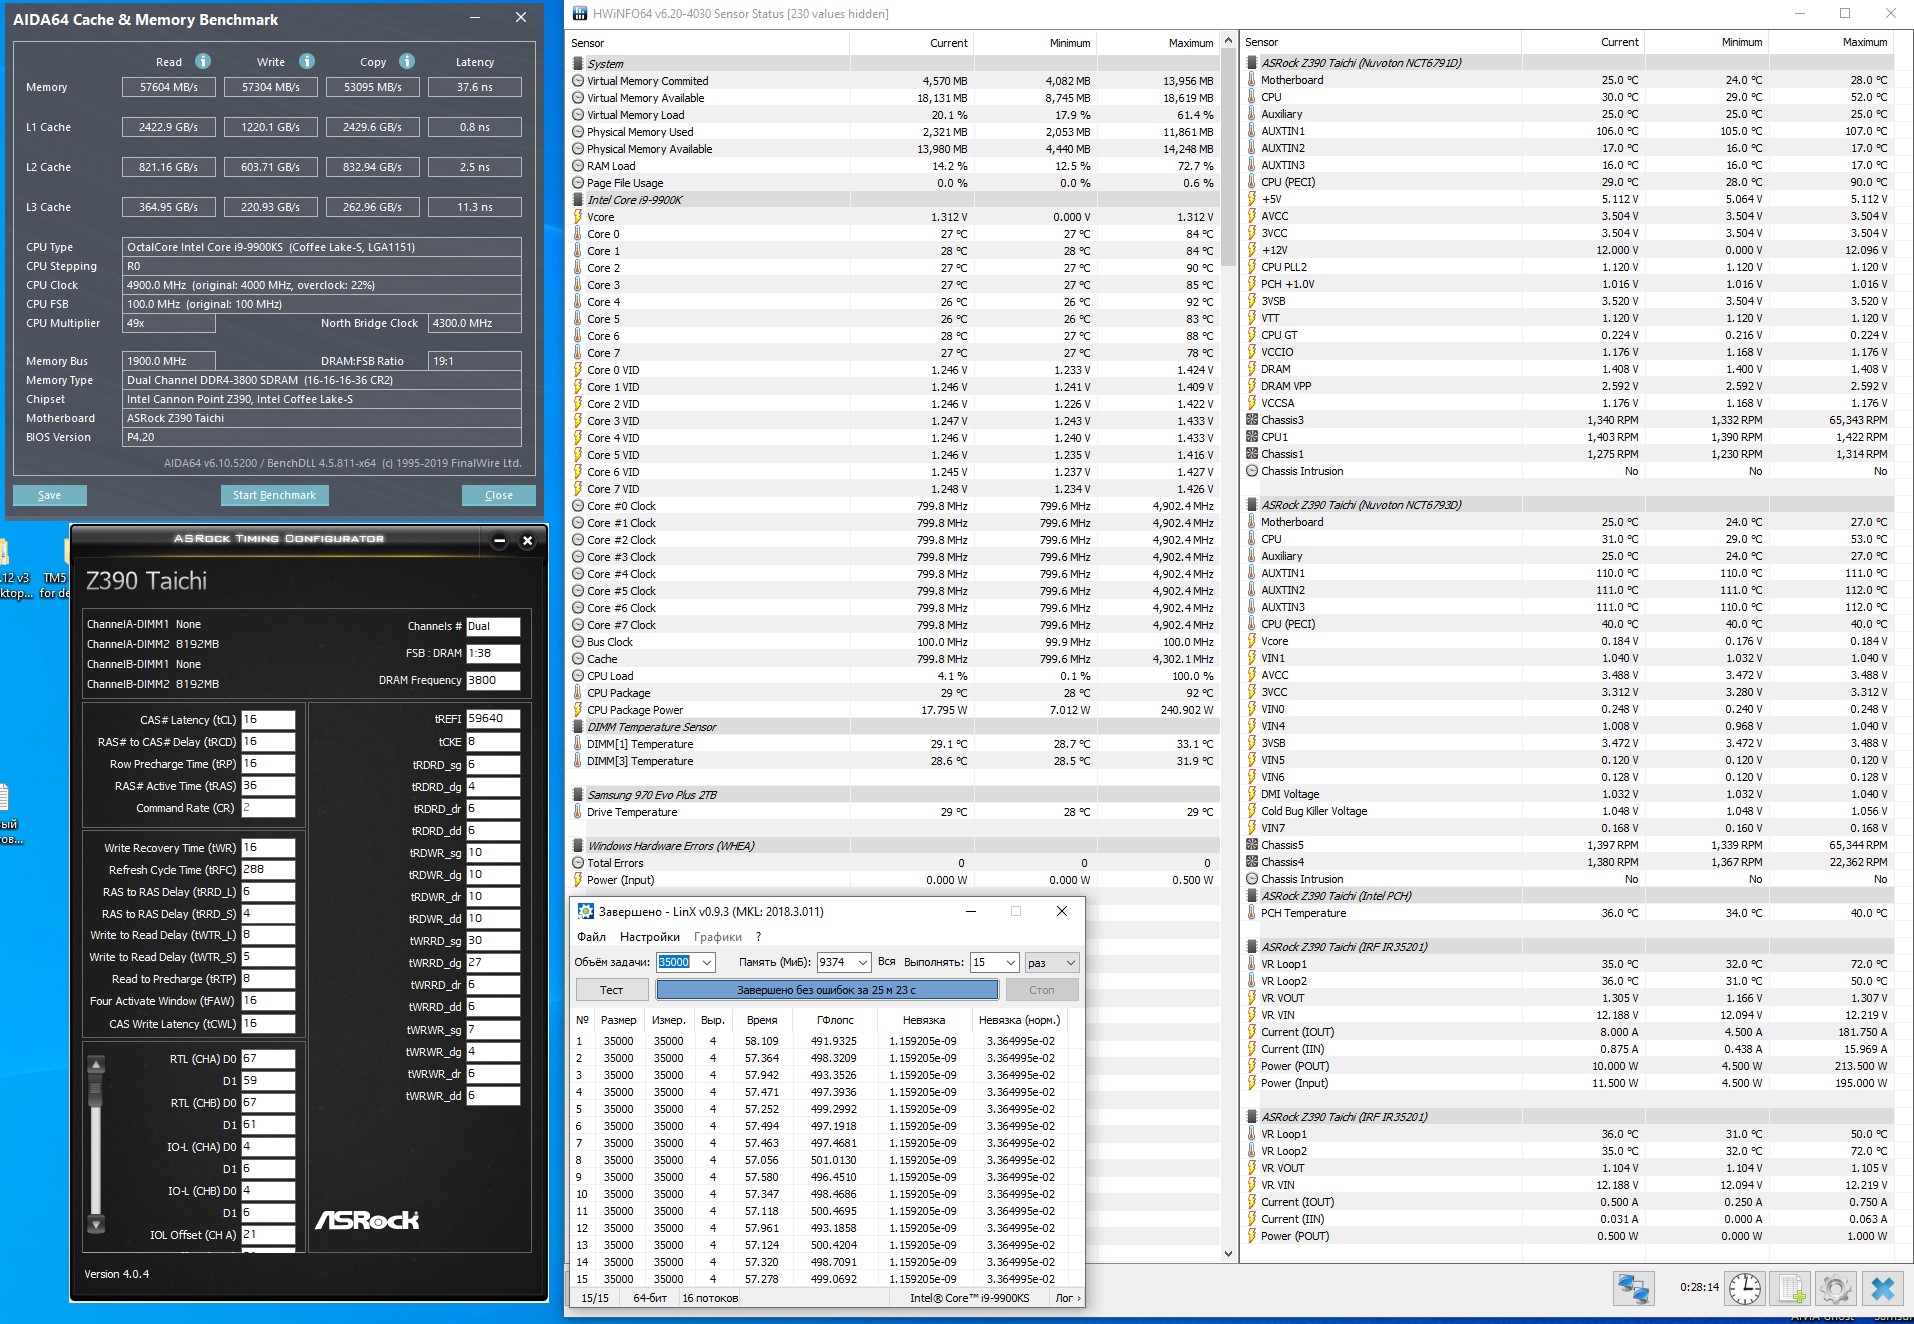Click HWiNFO reset clock icon
1914x1324 pixels.
[1745, 1288]
